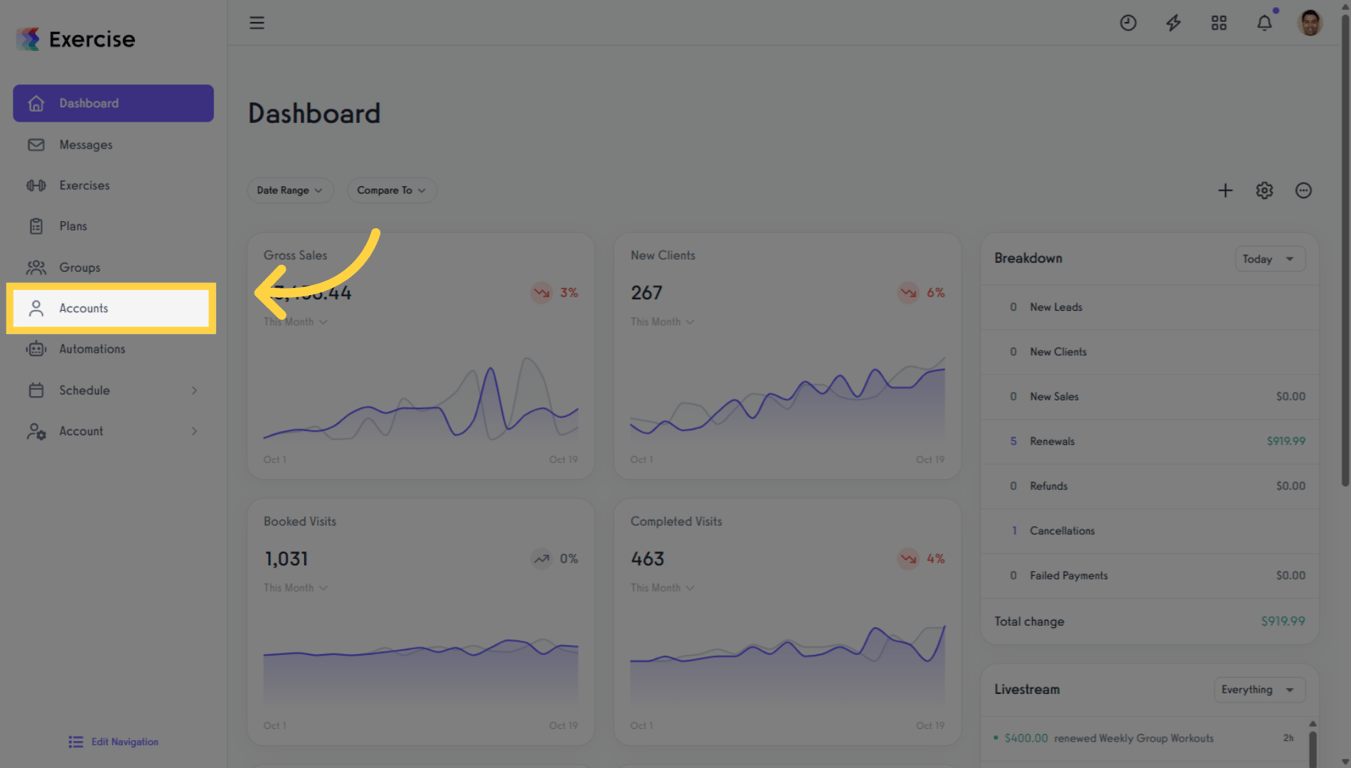The image size is (1351, 768).
Task: Select the Exercises dumbbell icon in sidebar
Action: coord(36,185)
